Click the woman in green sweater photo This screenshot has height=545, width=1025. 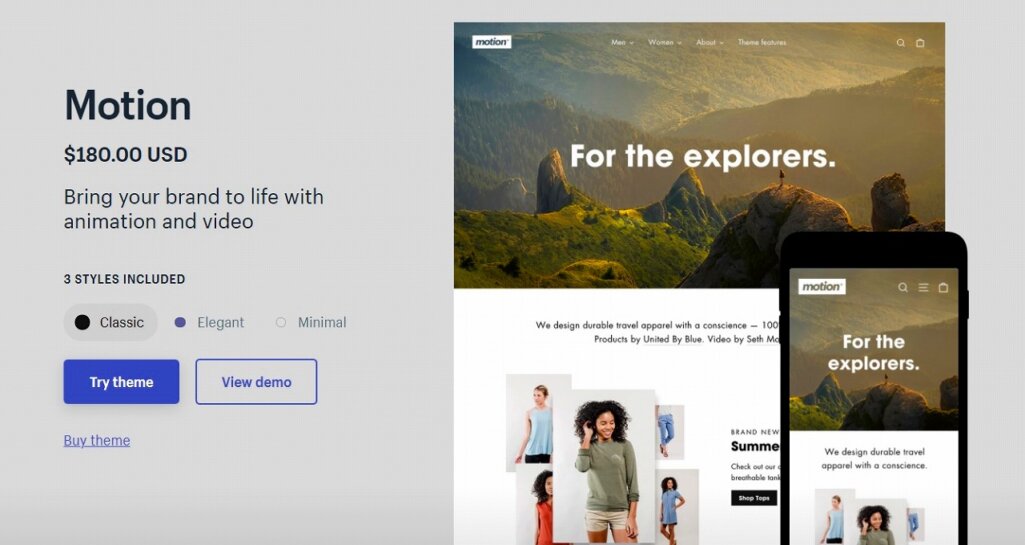click(x=605, y=467)
